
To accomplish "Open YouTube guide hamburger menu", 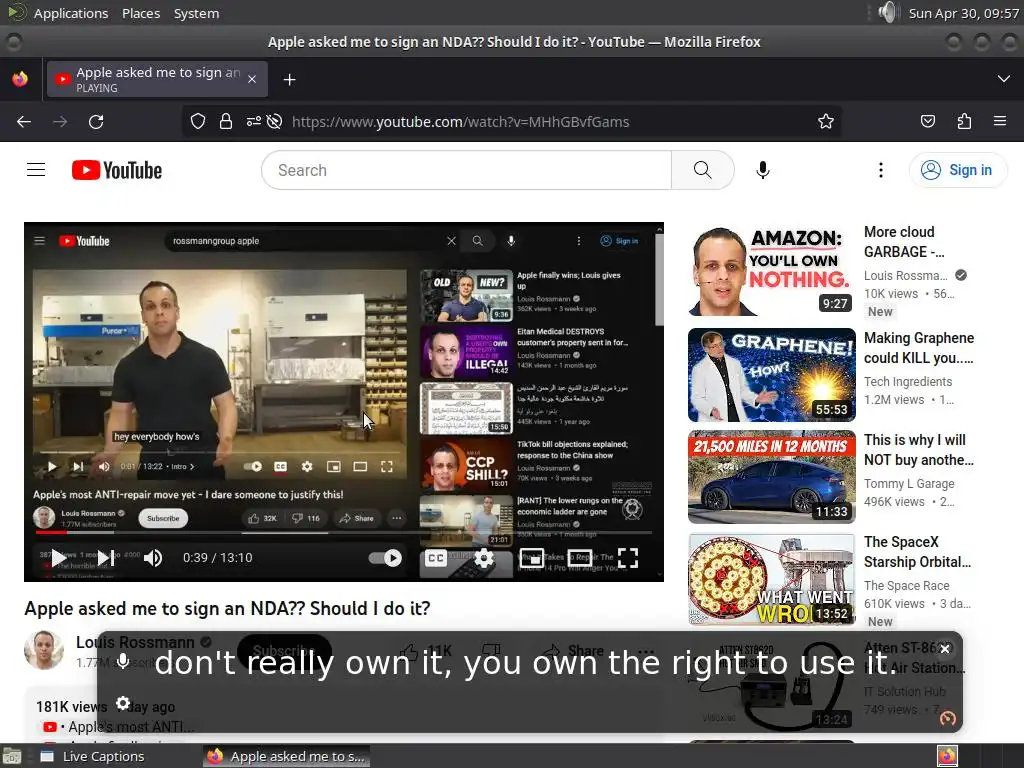I will click(x=36, y=170).
